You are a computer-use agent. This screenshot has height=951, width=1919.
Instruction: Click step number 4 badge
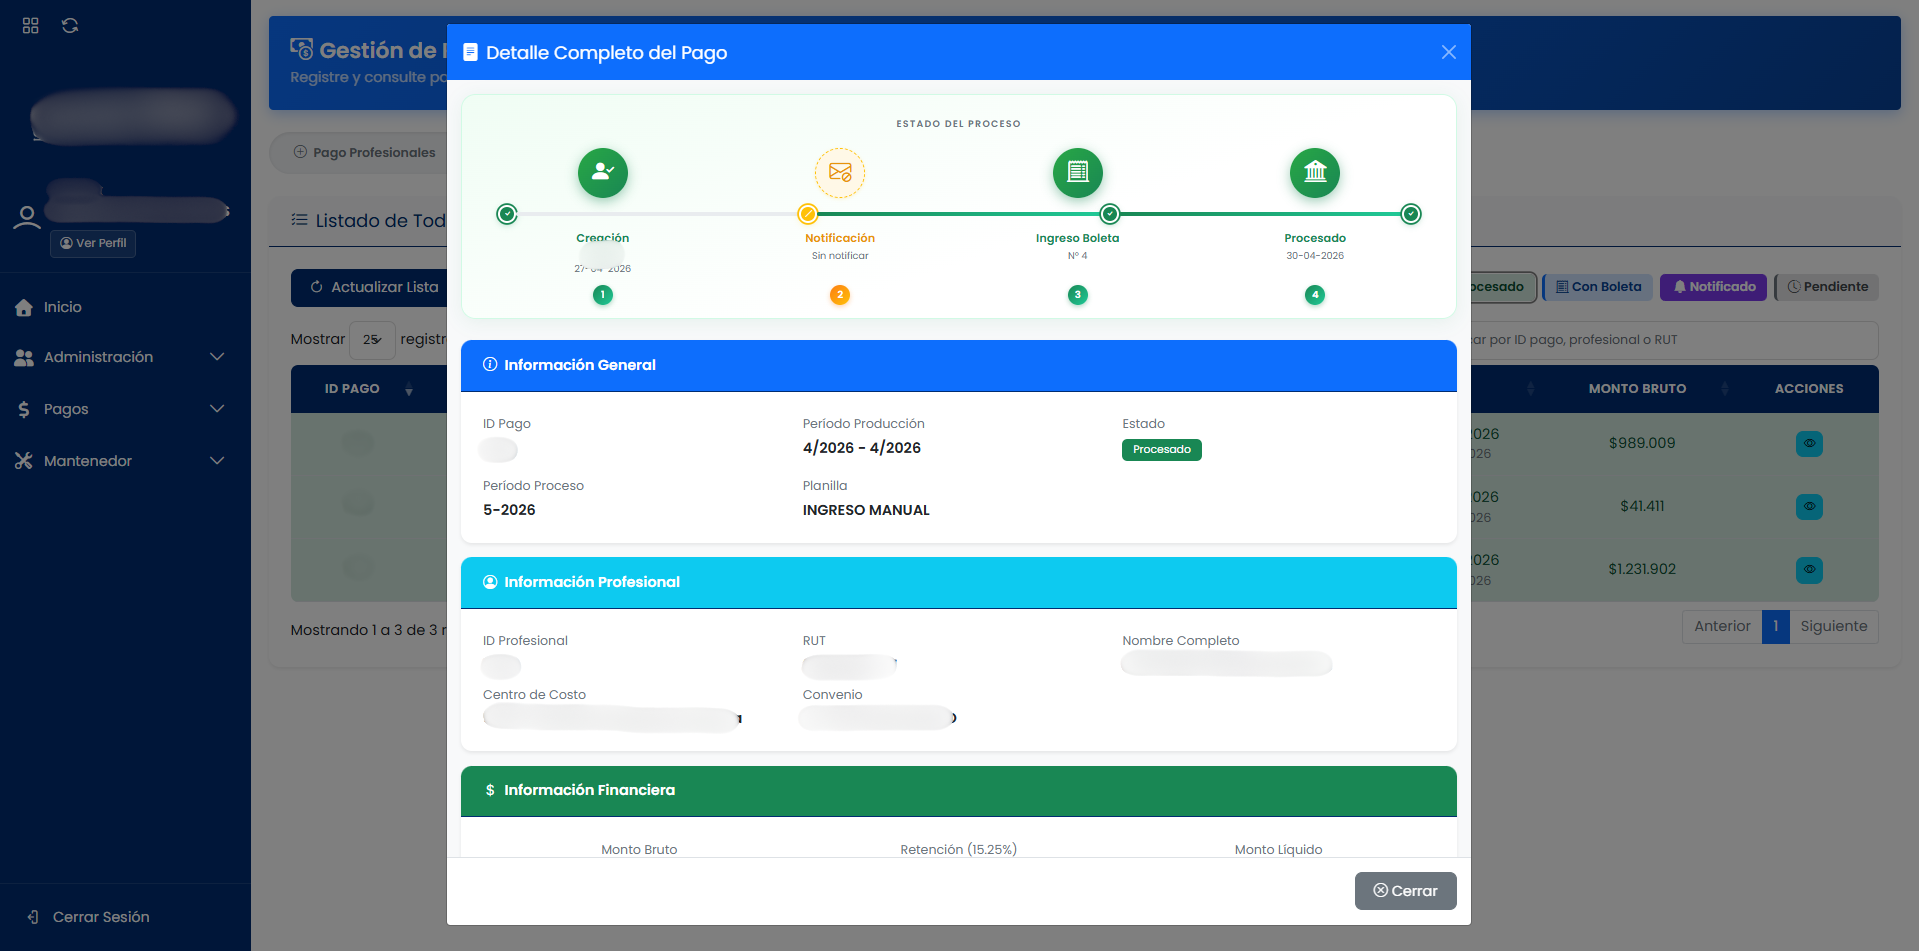click(x=1315, y=295)
